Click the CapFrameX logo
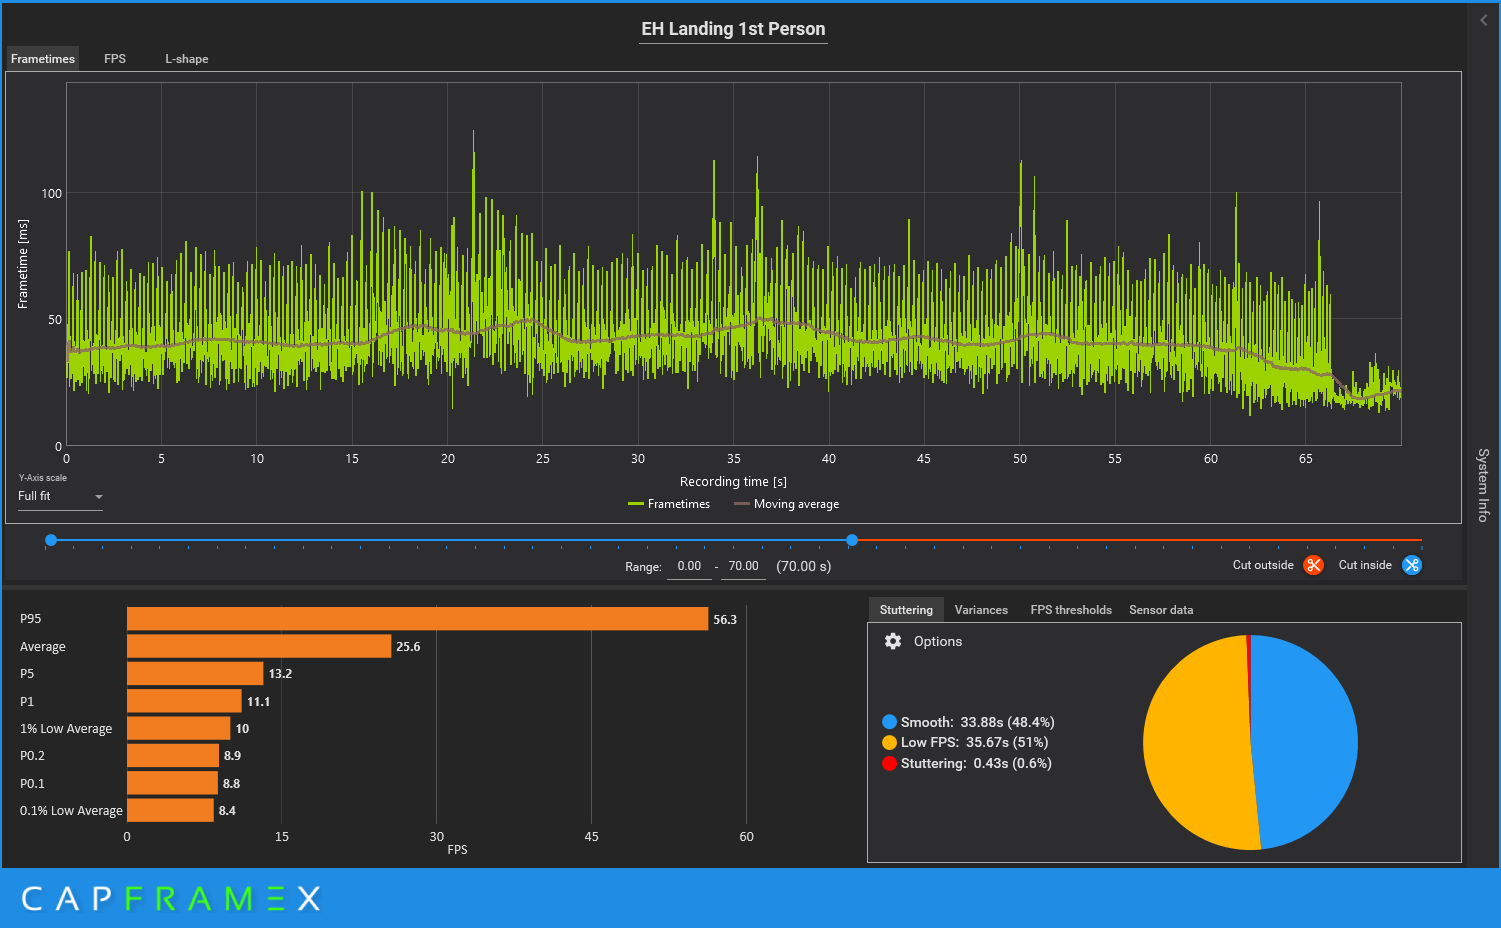Image resolution: width=1501 pixels, height=928 pixels. tap(170, 898)
